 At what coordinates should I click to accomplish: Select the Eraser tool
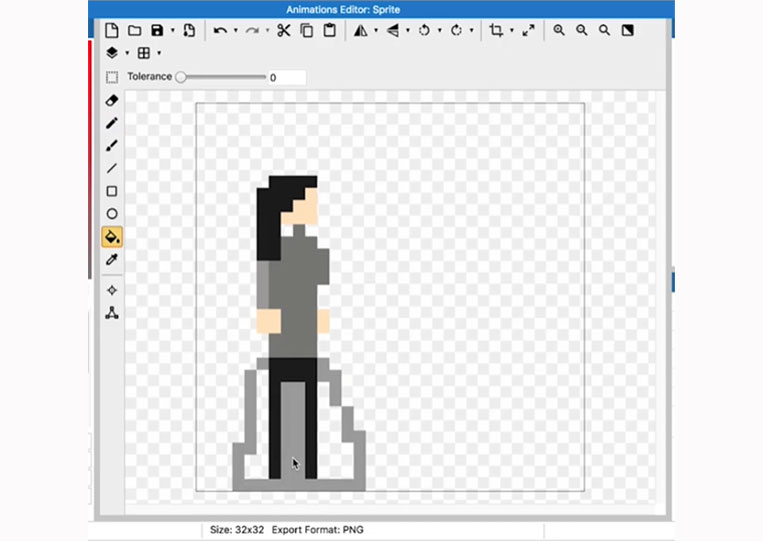click(112, 100)
